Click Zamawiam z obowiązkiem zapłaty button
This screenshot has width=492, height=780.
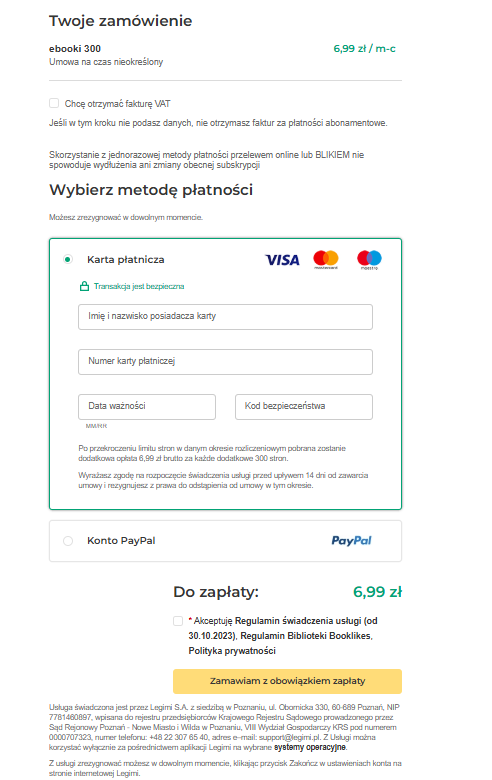click(x=288, y=681)
